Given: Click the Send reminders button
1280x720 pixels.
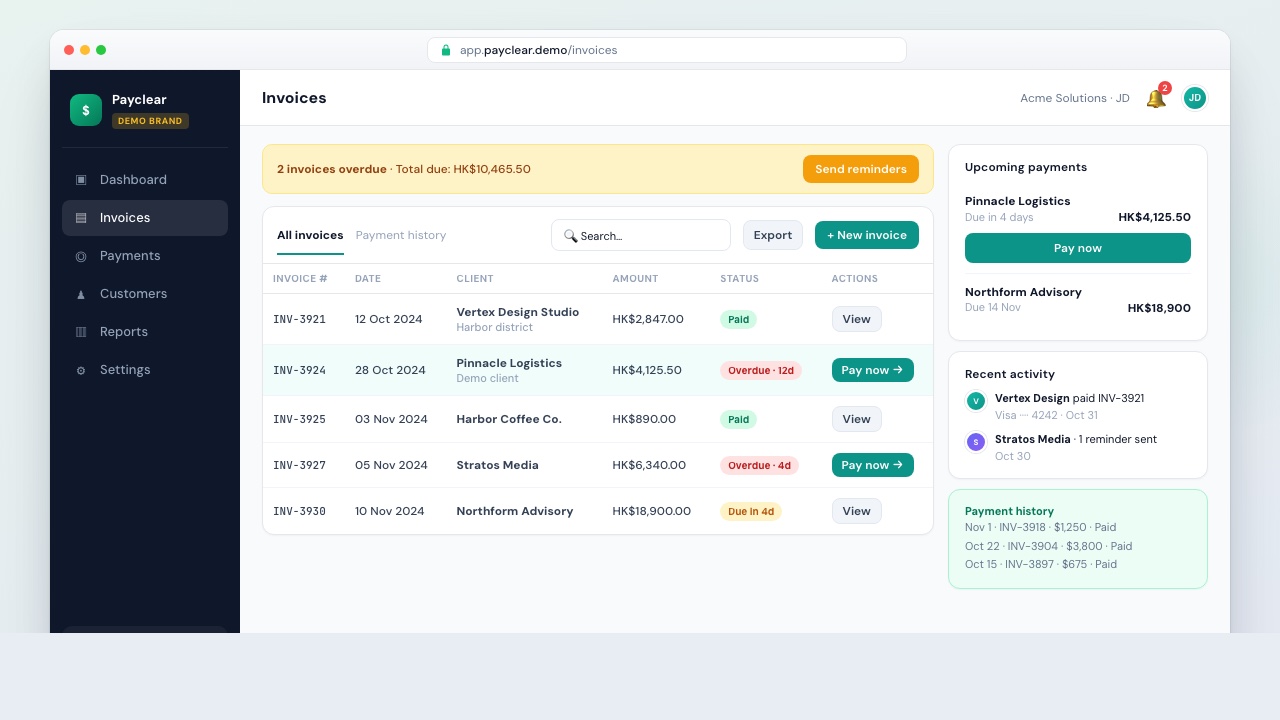Looking at the screenshot, I should coord(861,169).
